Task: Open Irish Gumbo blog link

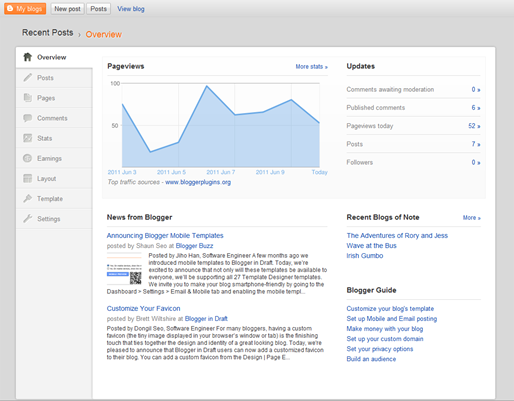Action: [x=365, y=256]
